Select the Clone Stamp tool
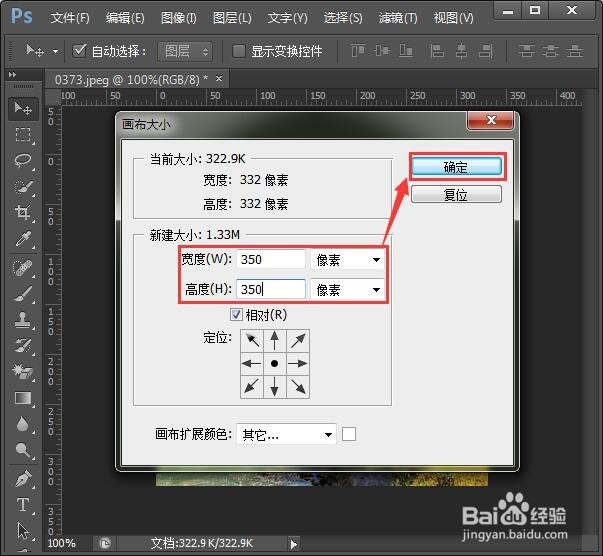The image size is (603, 556). (23, 320)
